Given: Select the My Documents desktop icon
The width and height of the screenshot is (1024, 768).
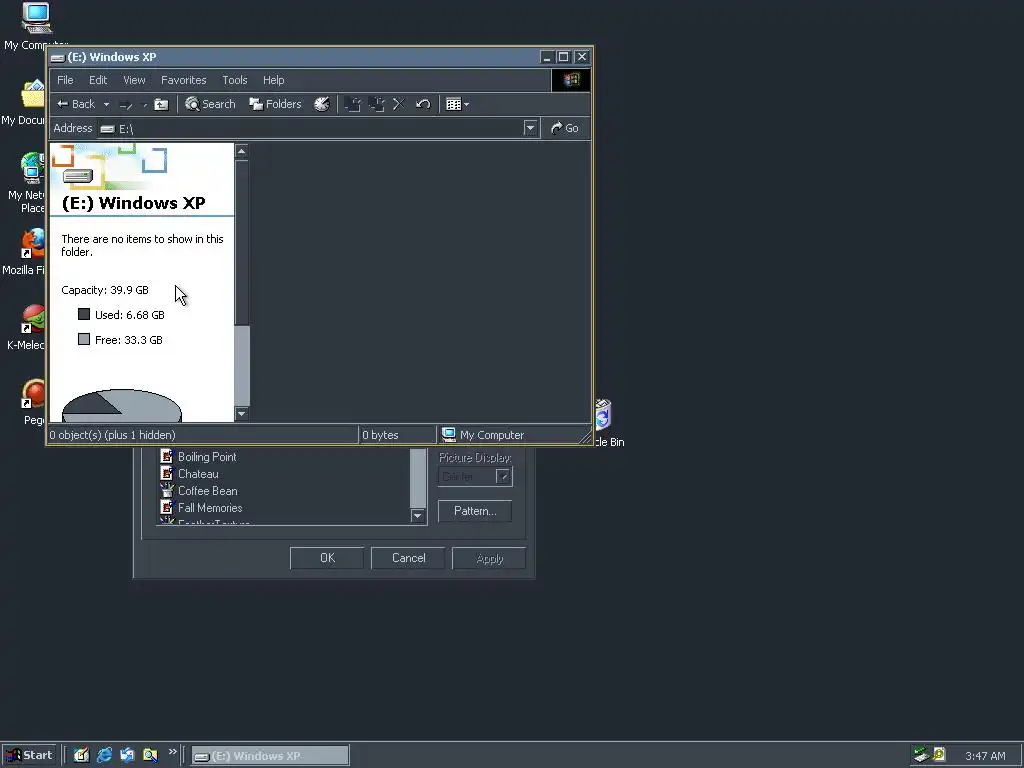Looking at the screenshot, I should coord(33,95).
